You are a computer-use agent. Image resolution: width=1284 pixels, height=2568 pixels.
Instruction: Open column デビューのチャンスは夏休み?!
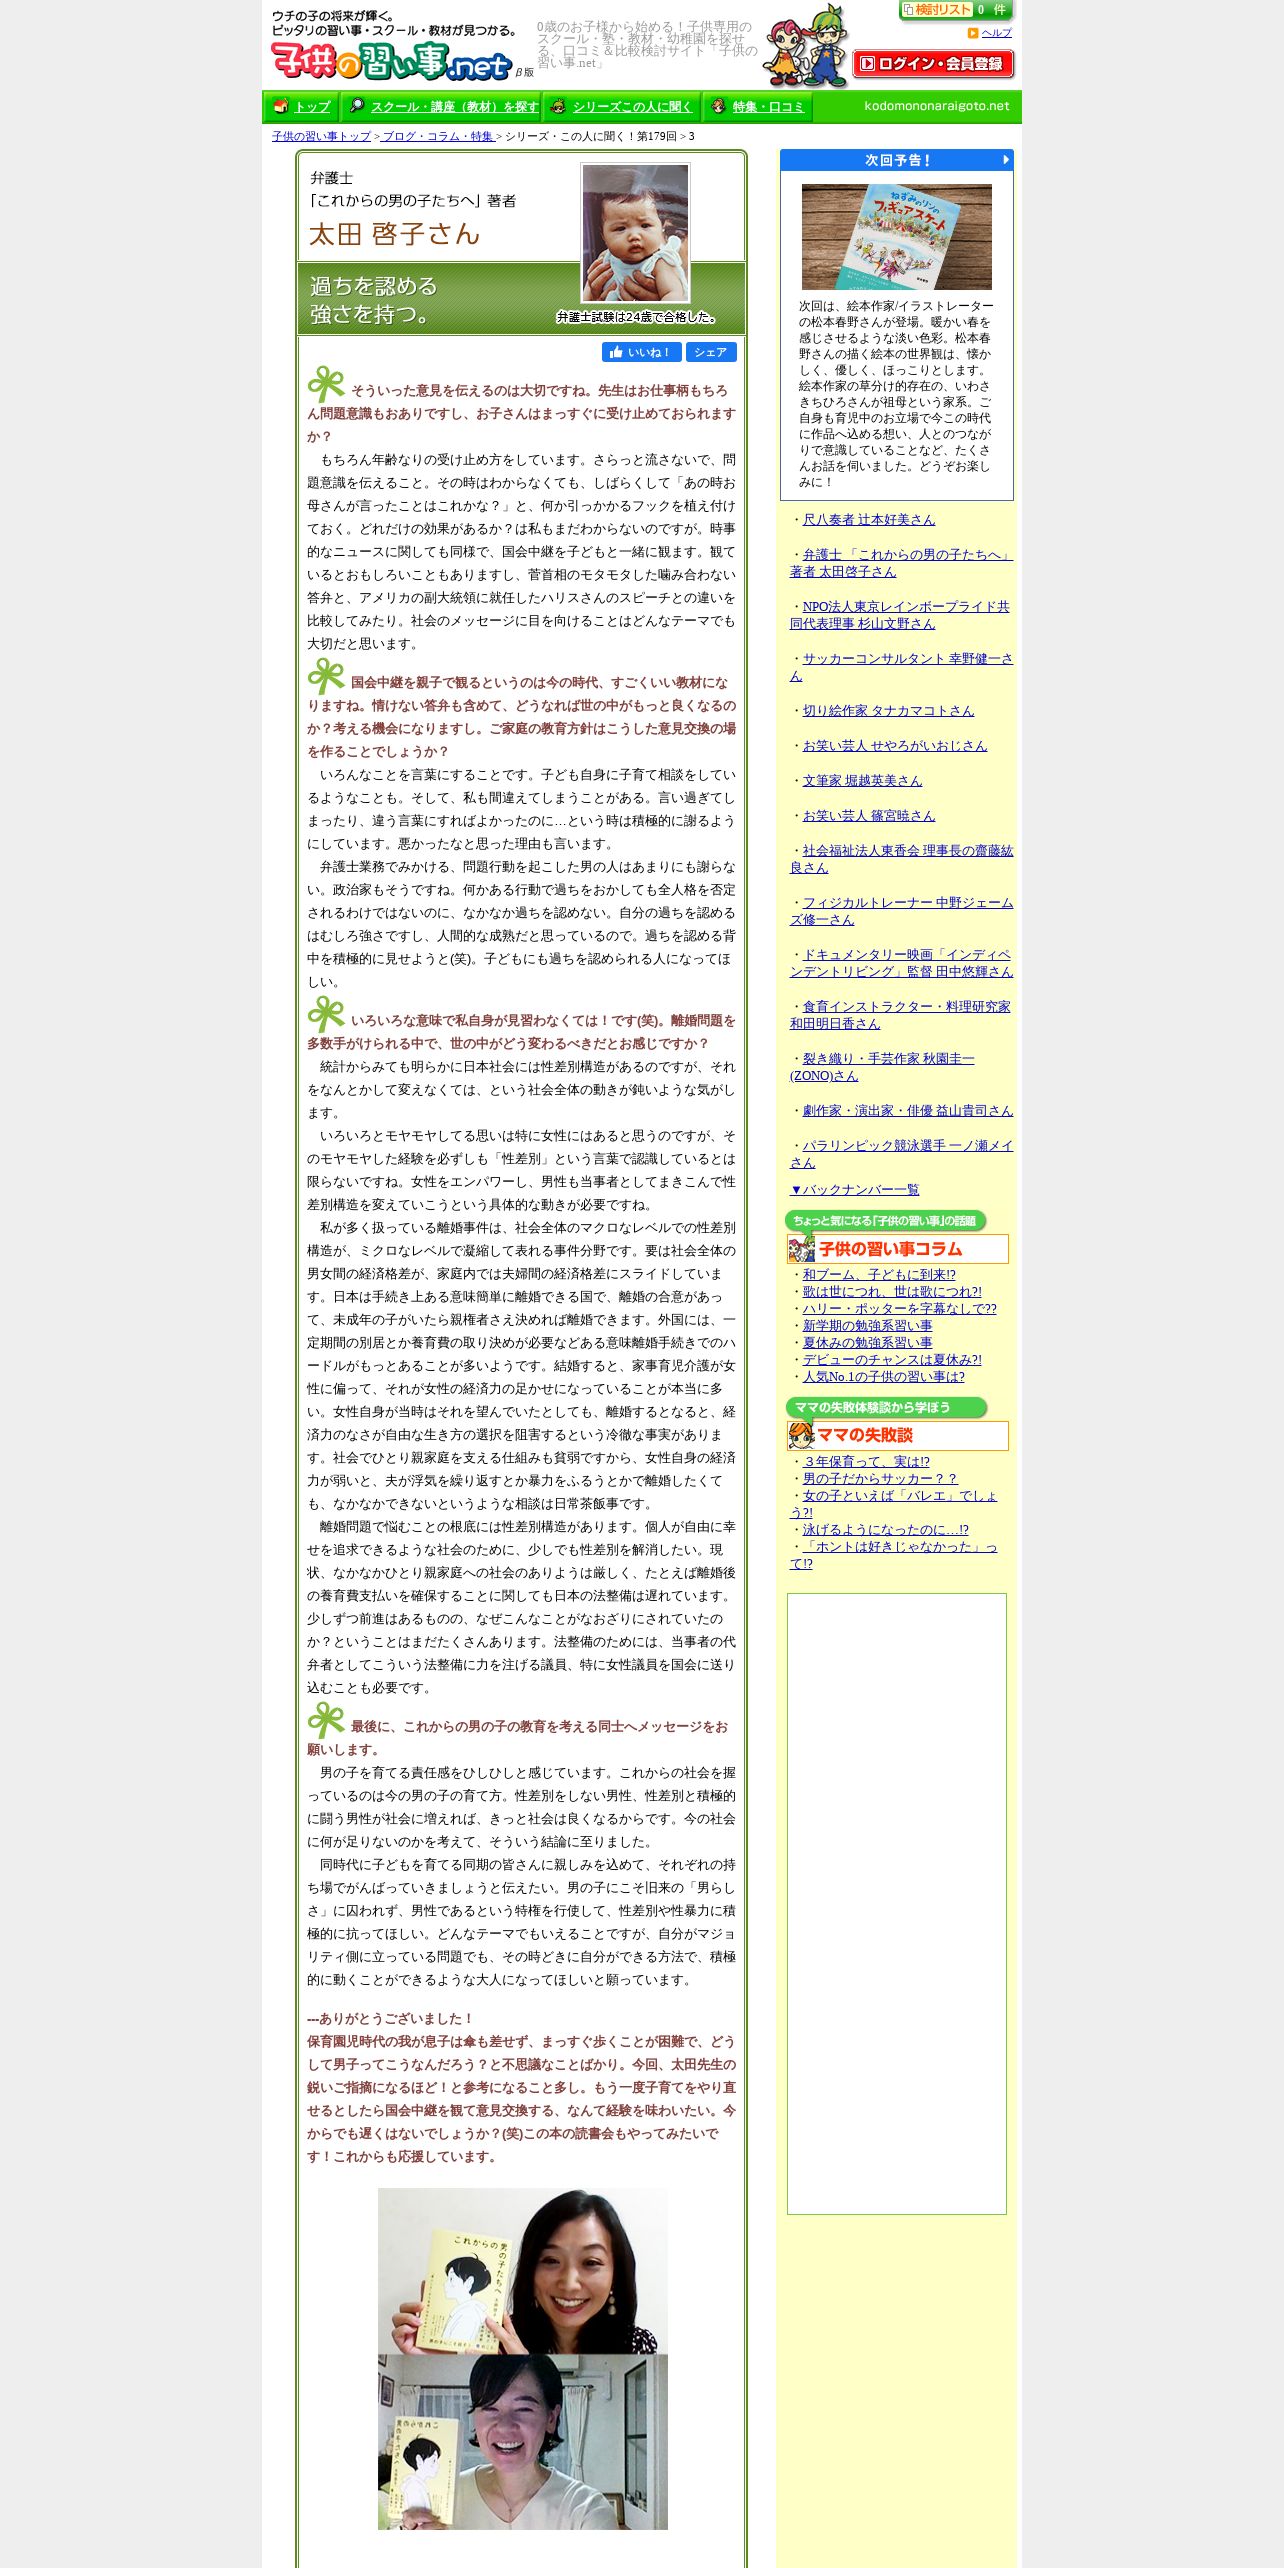892,1360
